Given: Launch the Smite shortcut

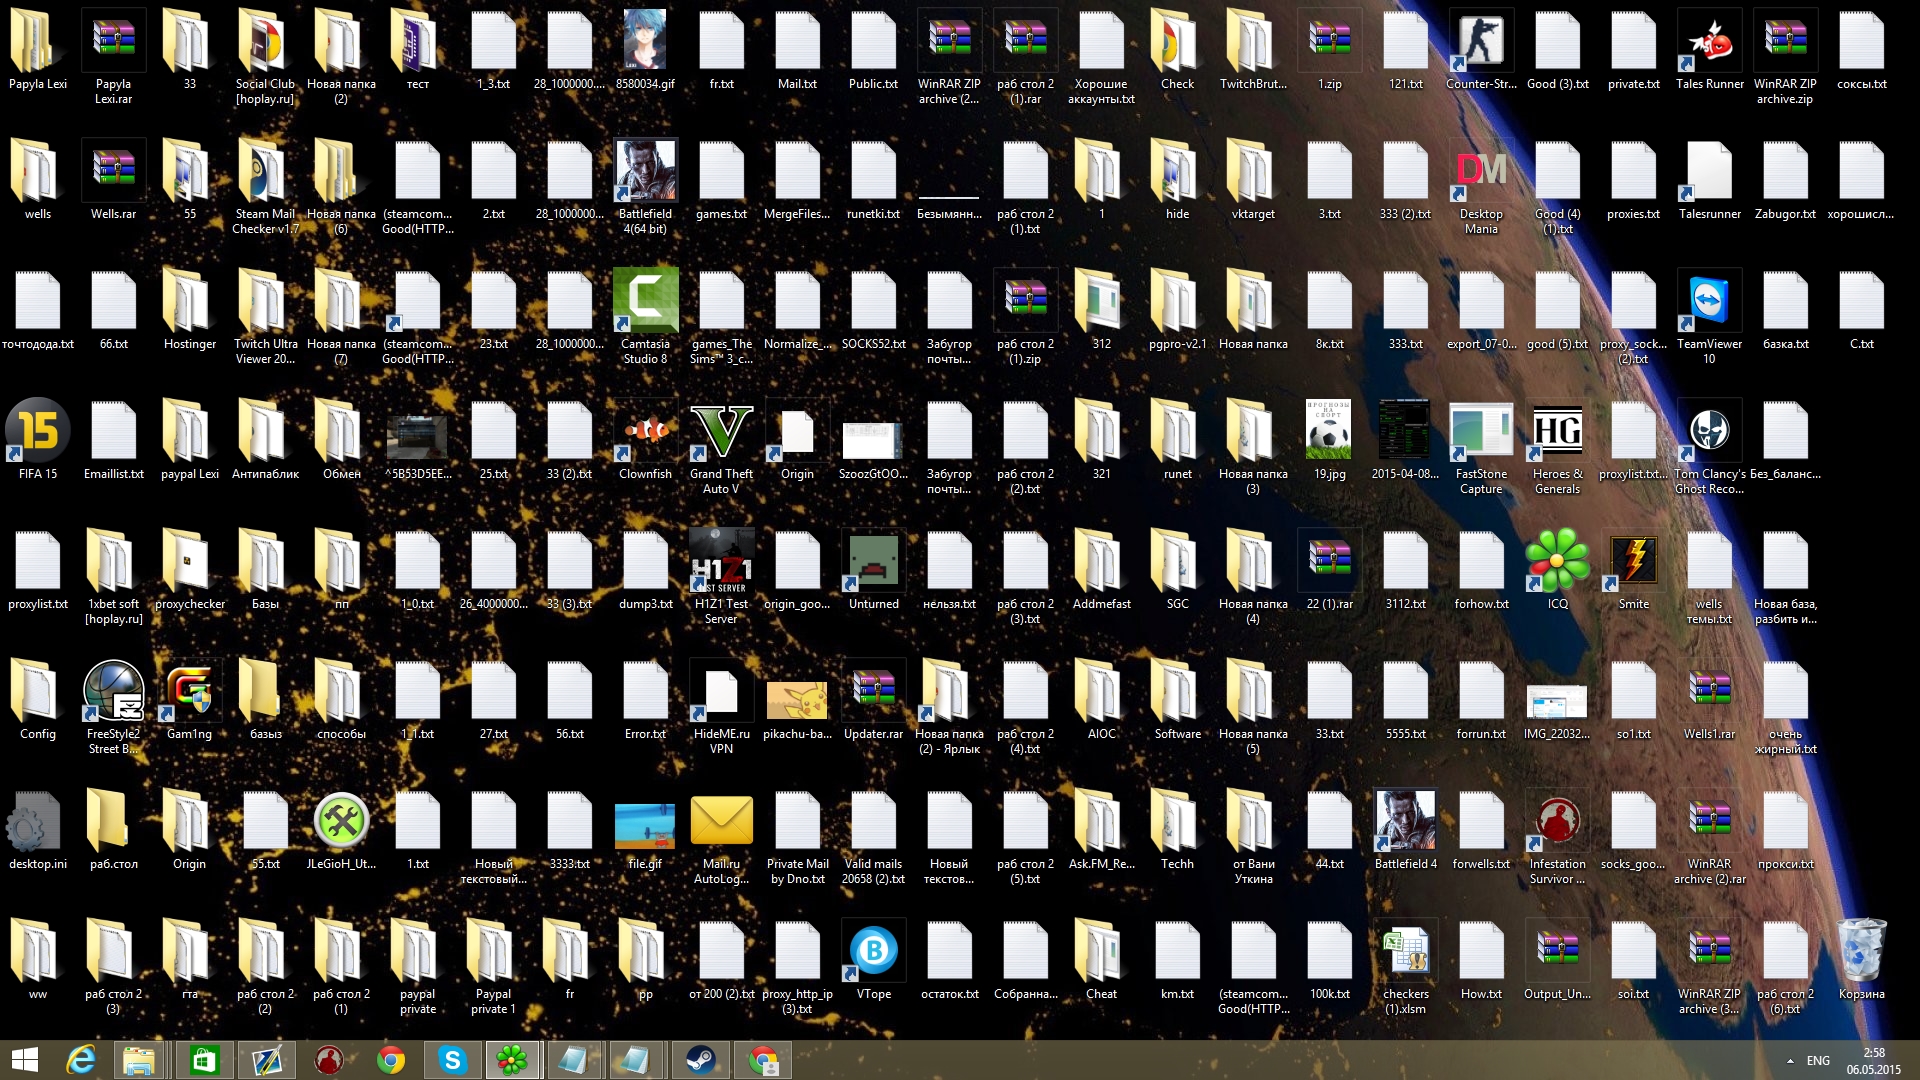Looking at the screenshot, I should click(x=1634, y=561).
